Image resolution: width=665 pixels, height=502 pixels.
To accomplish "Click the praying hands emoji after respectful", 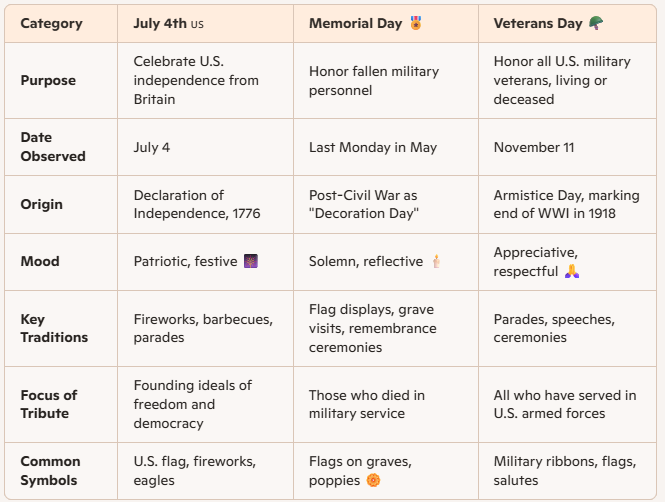I will [x=572, y=270].
